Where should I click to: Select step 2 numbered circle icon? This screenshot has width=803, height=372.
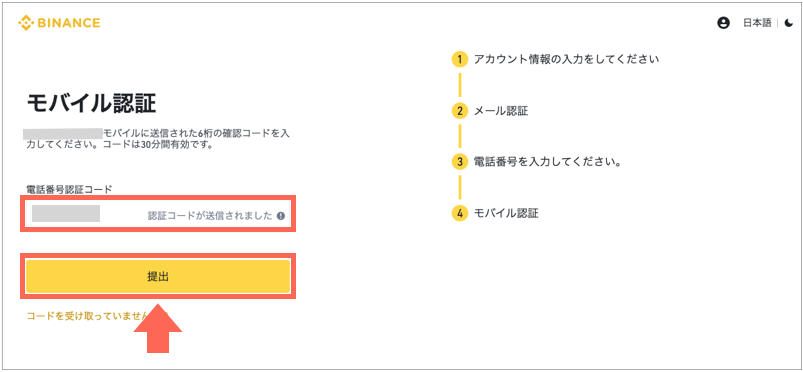460,111
